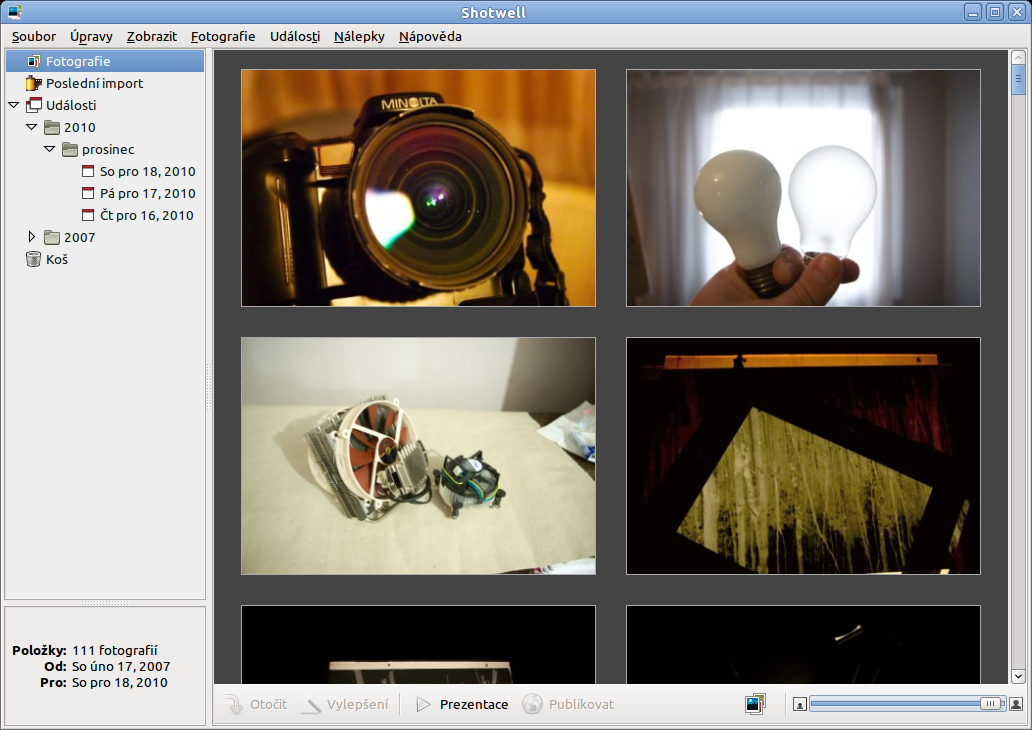Click the scrollbar up arrow
This screenshot has height=730, width=1032.
pyautogui.click(x=1018, y=58)
